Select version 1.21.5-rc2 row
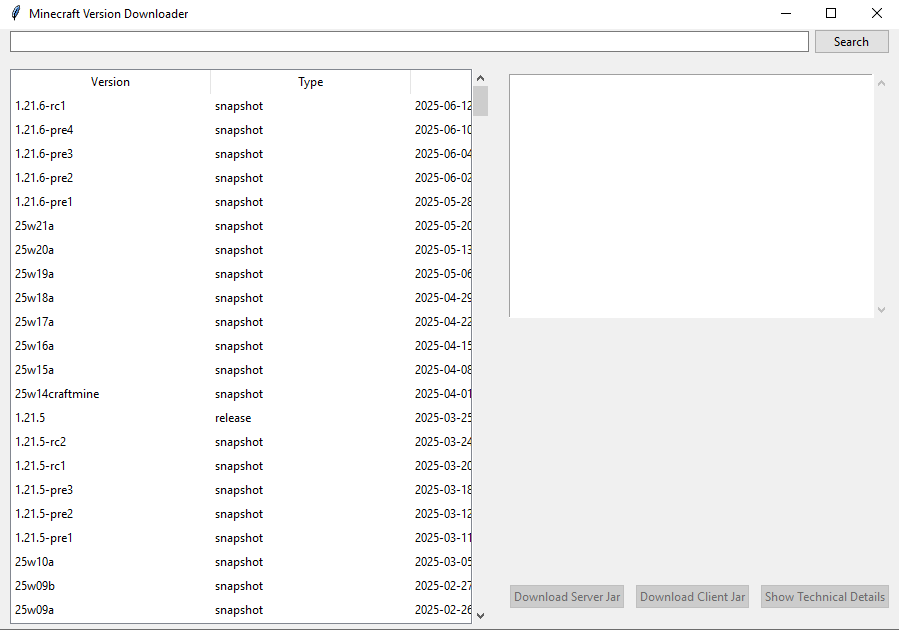The width and height of the screenshot is (899, 630). [x=241, y=443]
